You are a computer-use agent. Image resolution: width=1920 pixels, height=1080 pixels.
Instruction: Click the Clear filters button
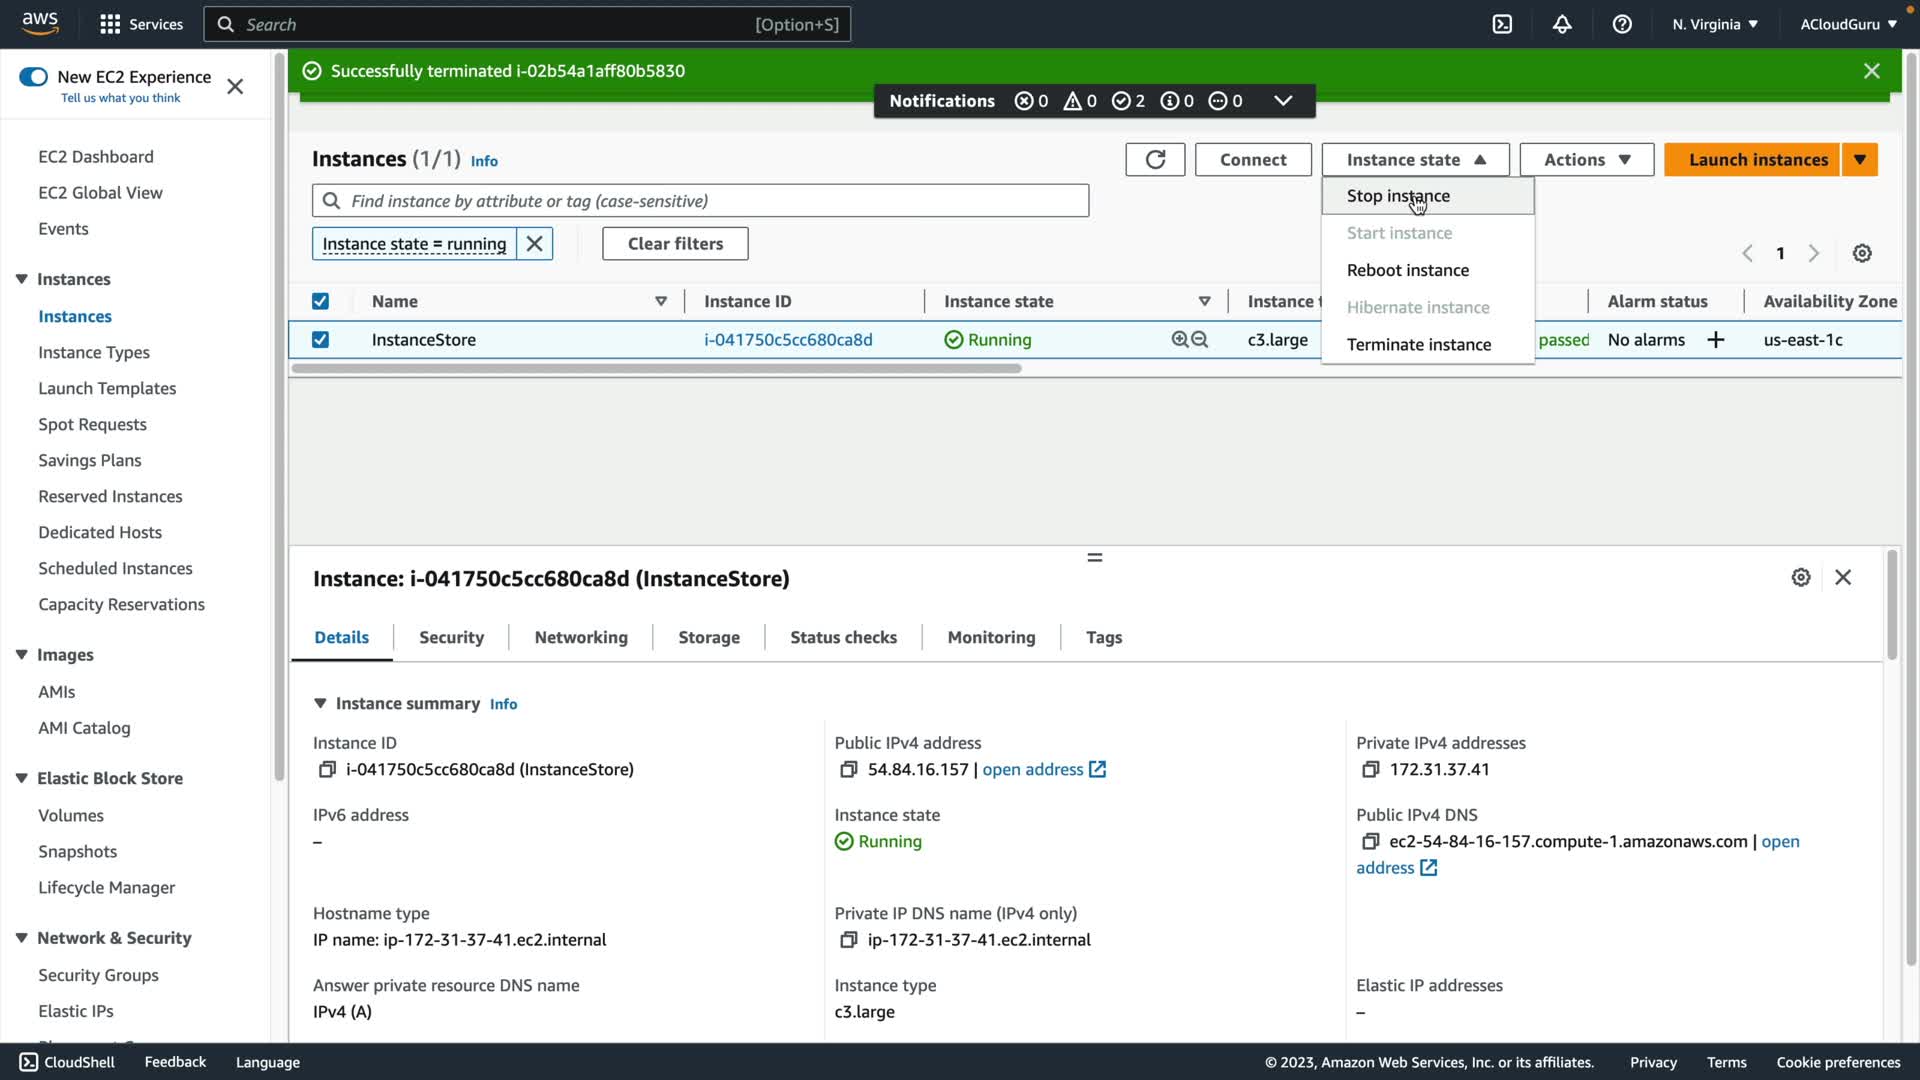(675, 244)
